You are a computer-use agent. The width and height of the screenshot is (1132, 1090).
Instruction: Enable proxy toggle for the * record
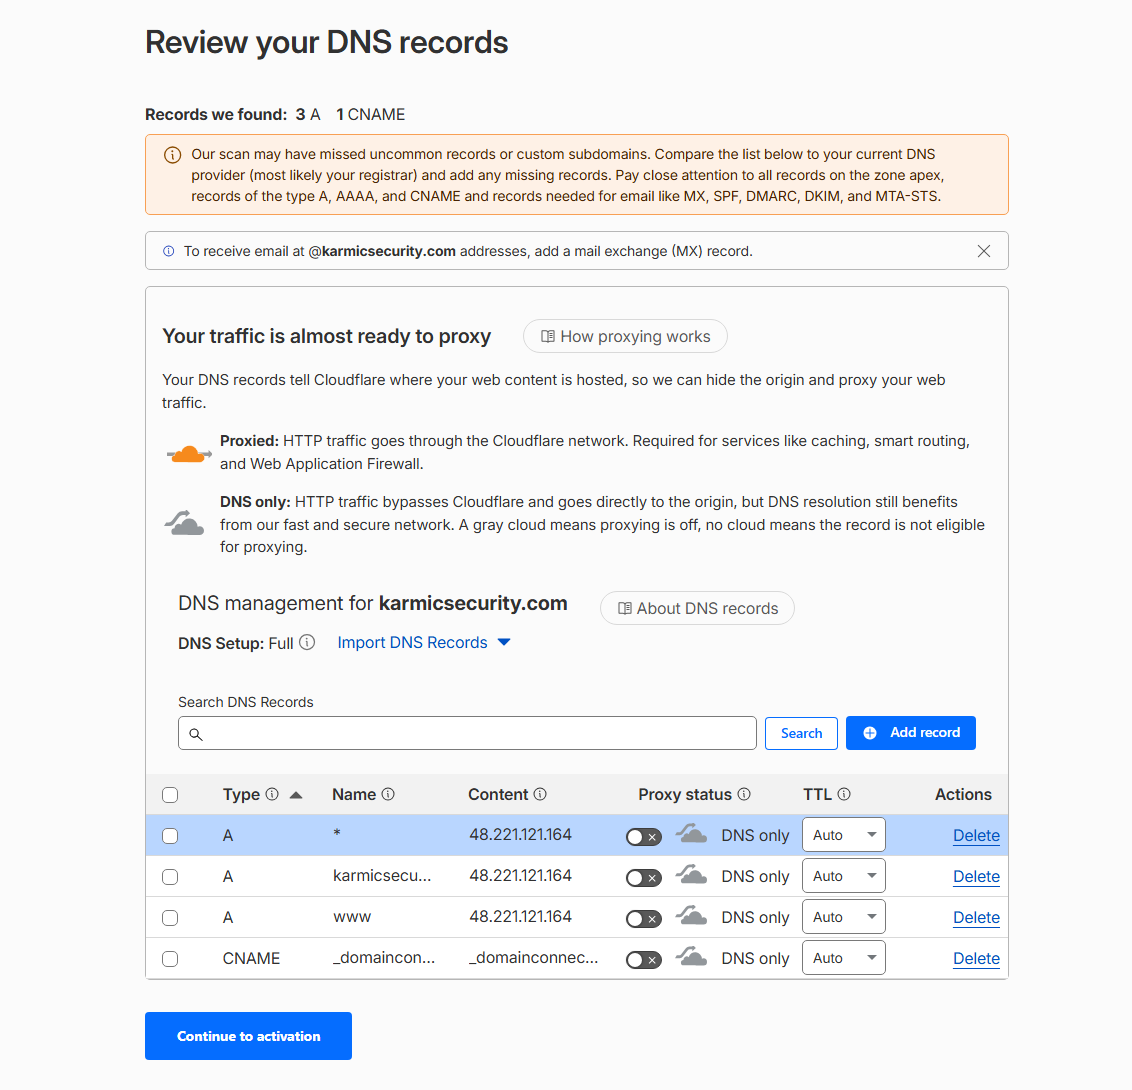coord(643,837)
